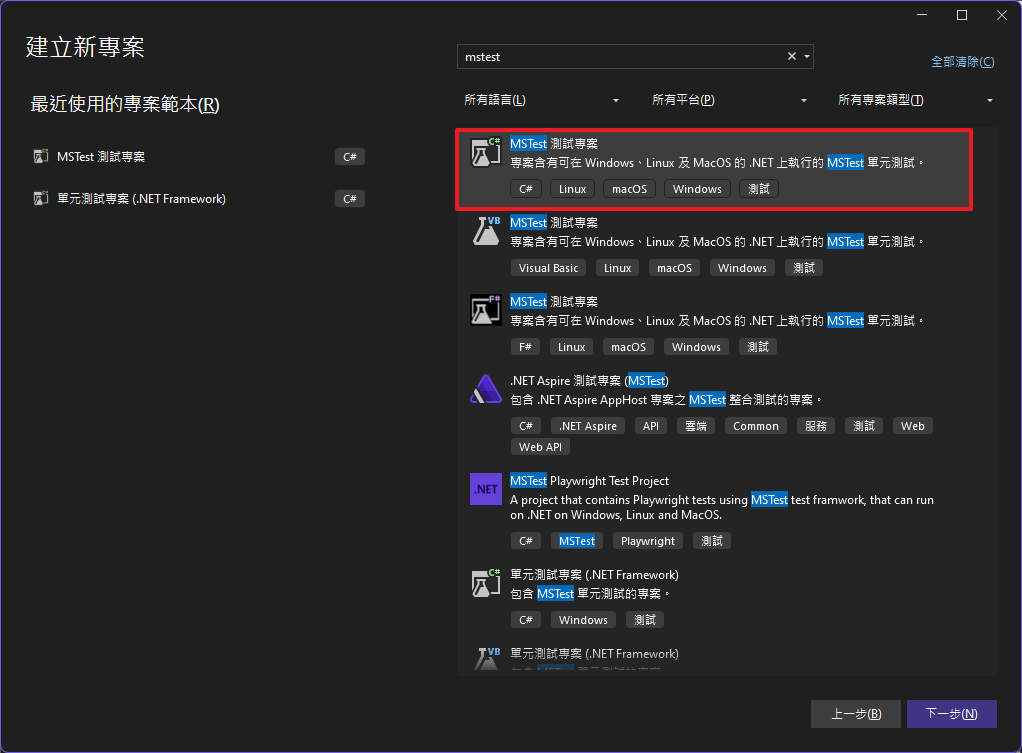Click the .NET Playwright project icon
The height and width of the screenshot is (753, 1022).
pyautogui.click(x=486, y=489)
